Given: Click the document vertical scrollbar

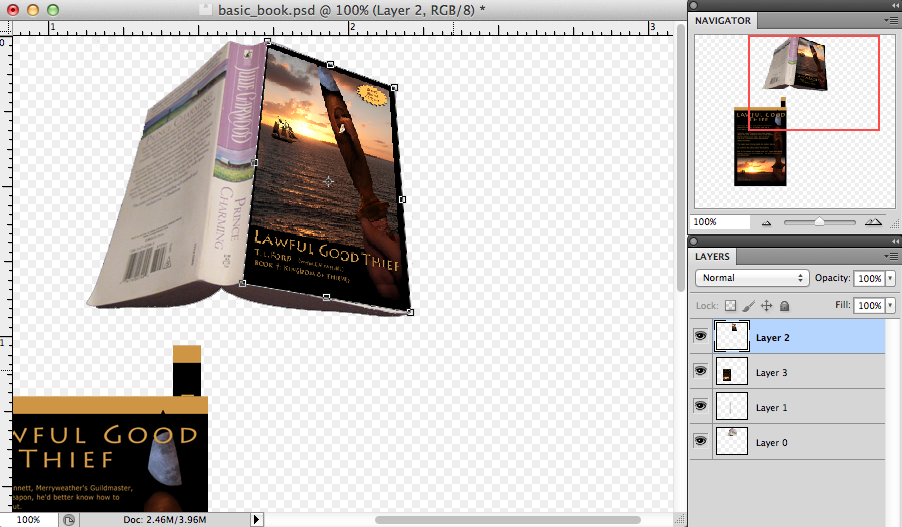Looking at the screenshot, I should (x=681, y=158).
